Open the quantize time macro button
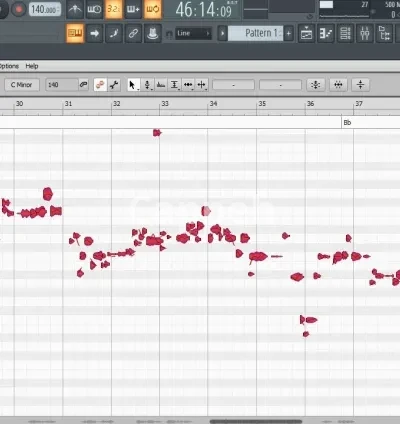 click(338, 85)
